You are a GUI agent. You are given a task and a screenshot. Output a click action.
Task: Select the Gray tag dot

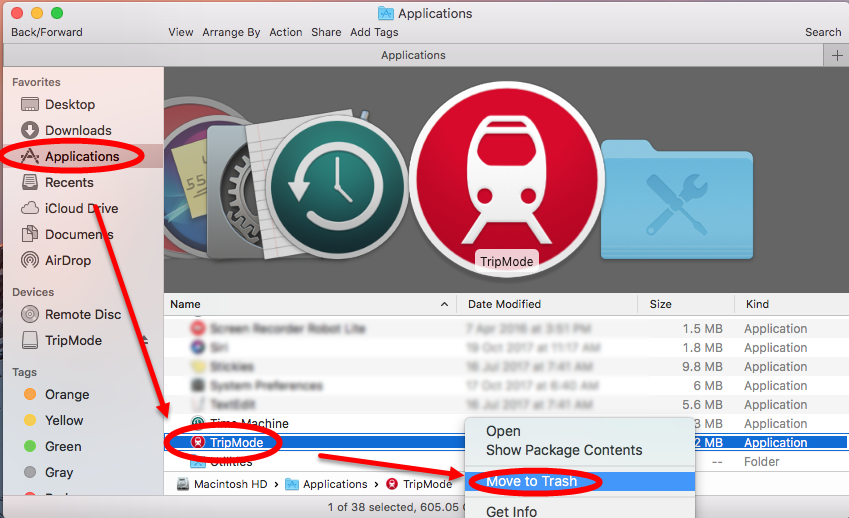30,472
